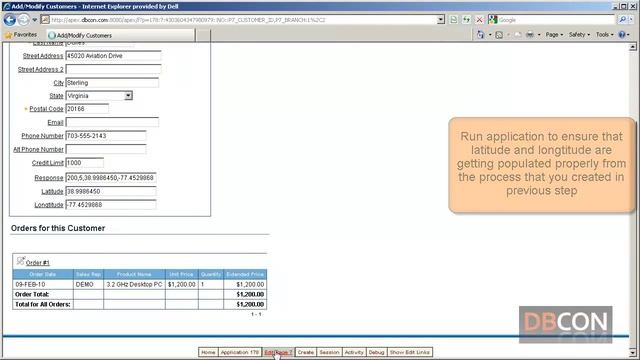Click the Credit Limit field
This screenshot has height=360, width=640.
[x=84, y=163]
